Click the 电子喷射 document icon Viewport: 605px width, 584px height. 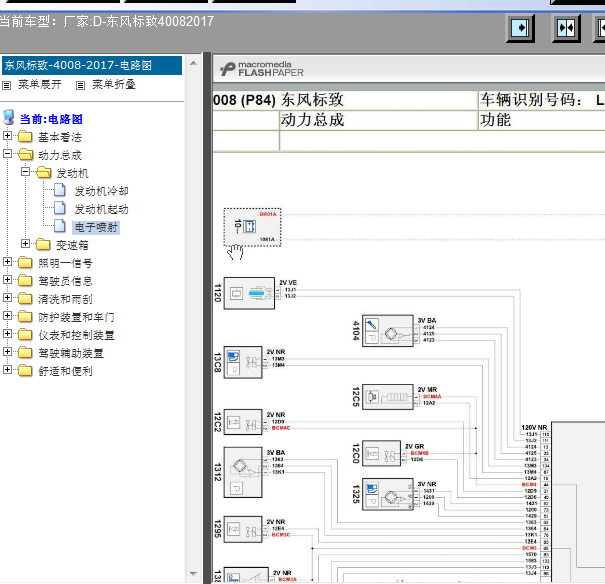point(59,226)
